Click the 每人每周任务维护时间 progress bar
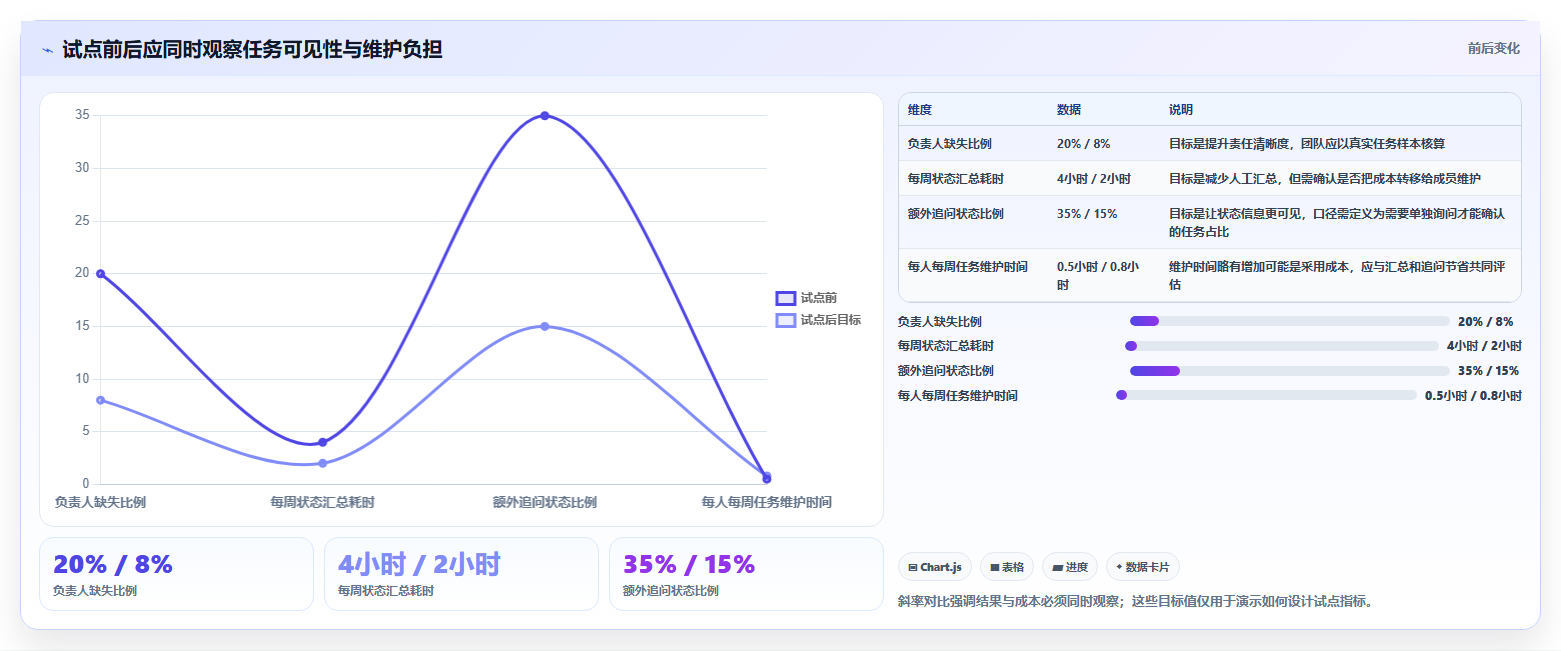The image size is (1561, 651). tap(1266, 395)
